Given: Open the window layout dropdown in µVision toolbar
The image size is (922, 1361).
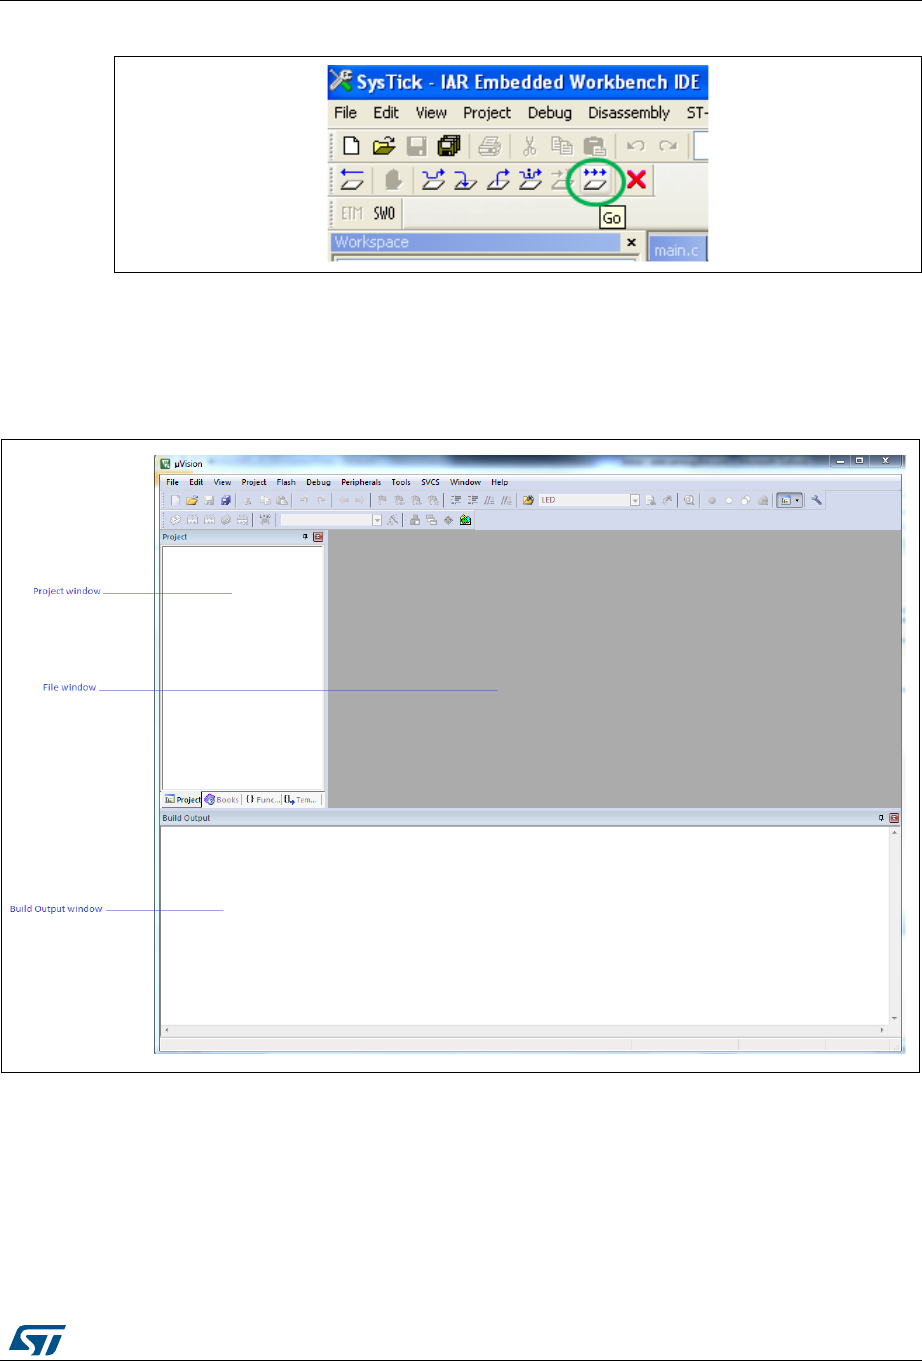Looking at the screenshot, I should coord(797,500).
